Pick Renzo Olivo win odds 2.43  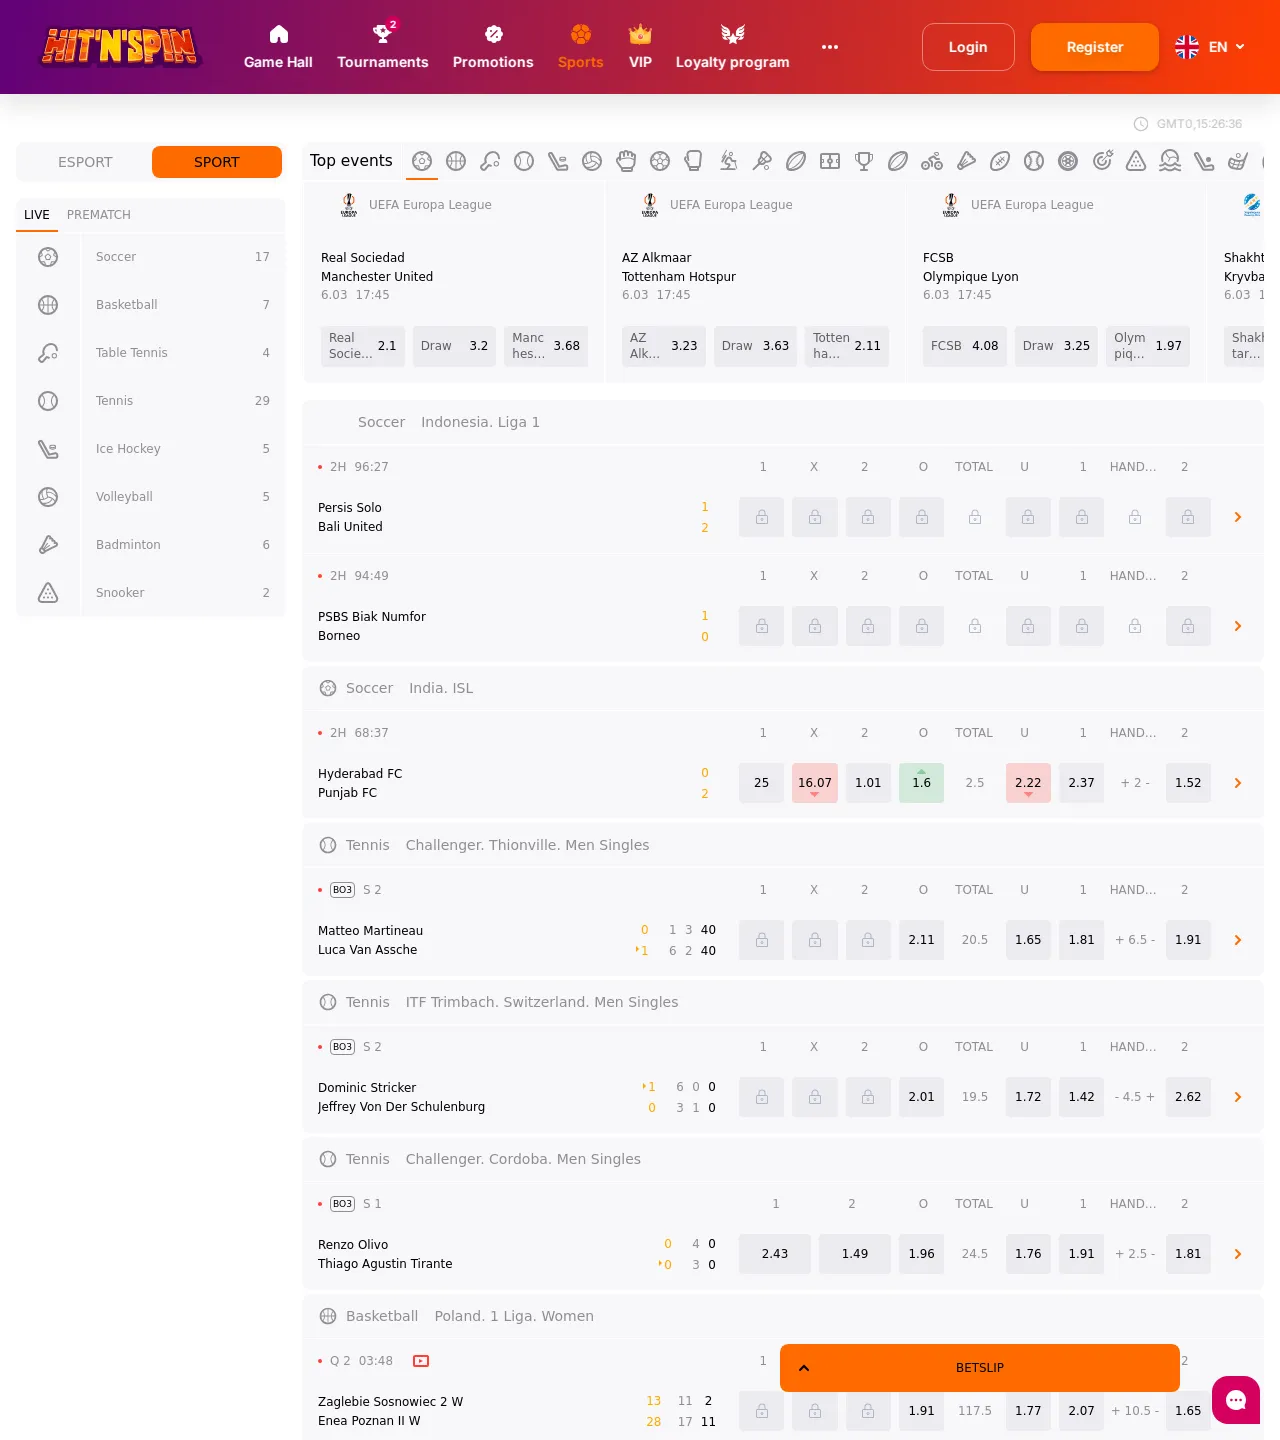[x=775, y=1254]
